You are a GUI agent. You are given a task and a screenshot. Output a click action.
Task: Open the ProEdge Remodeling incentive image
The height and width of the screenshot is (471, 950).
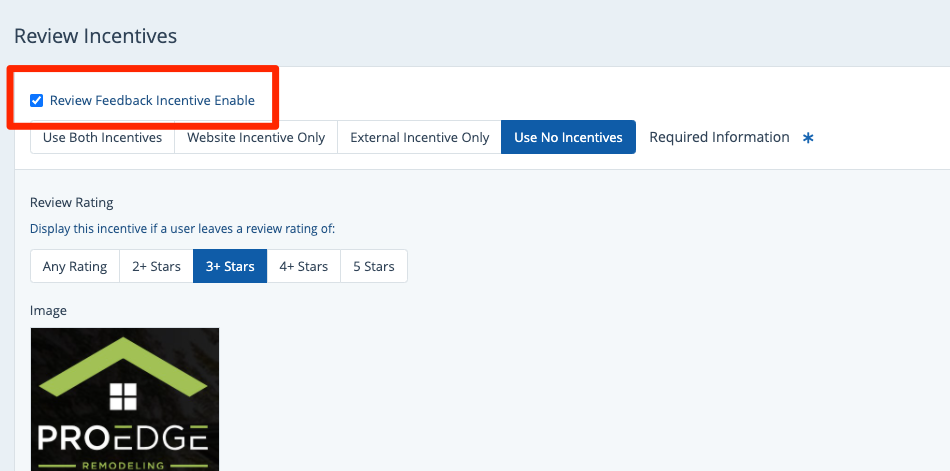(x=125, y=400)
